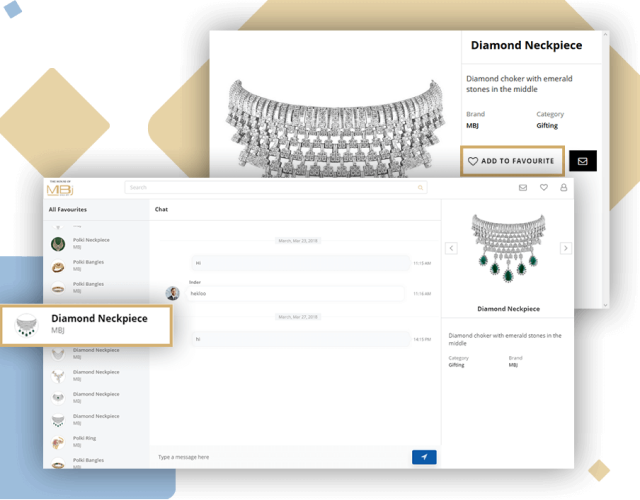Viewport: 640px width, 500px height.
Task: Open the user account lock icon
Action: click(564, 187)
